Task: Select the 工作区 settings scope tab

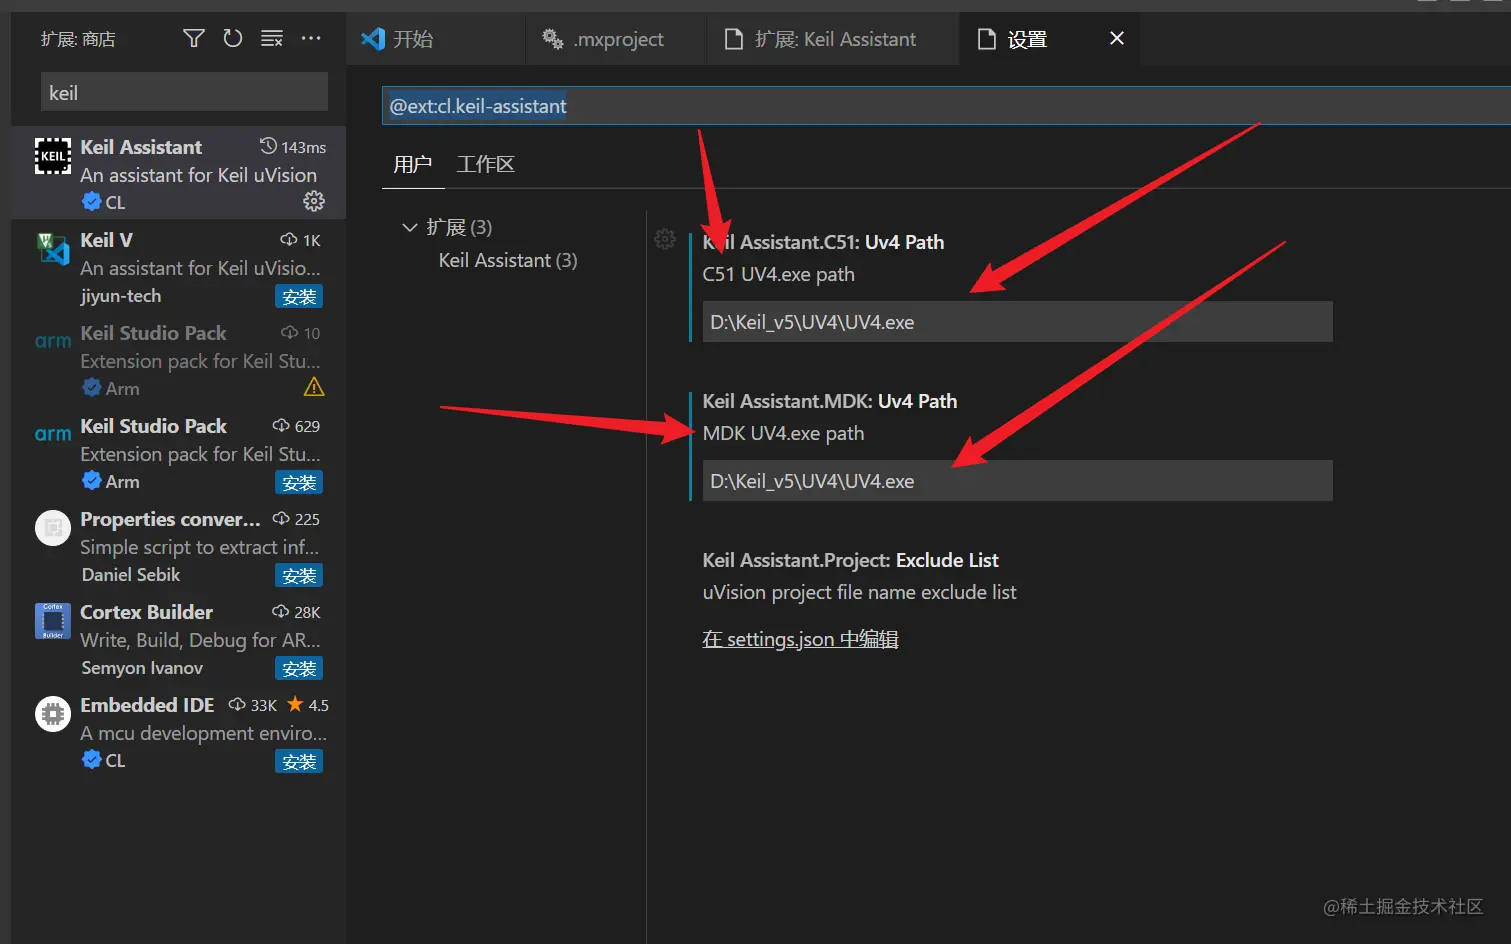Action: [485, 164]
